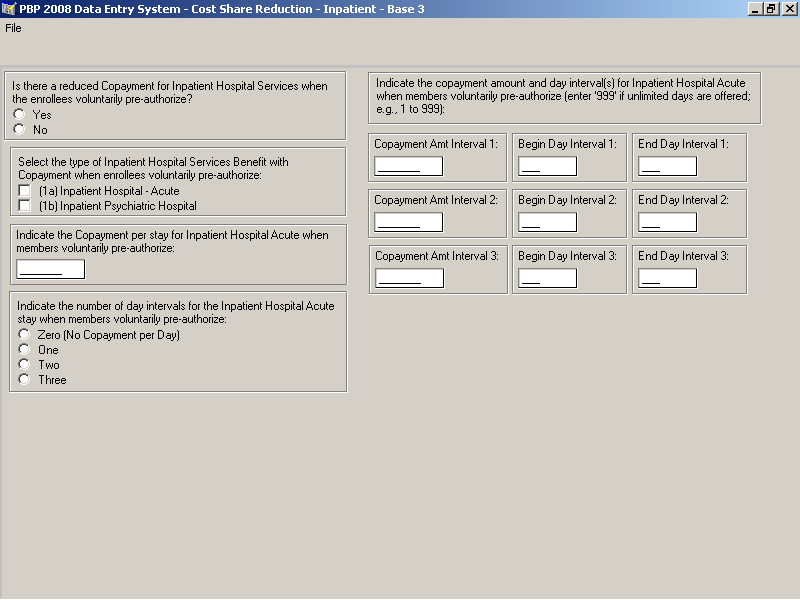The height and width of the screenshot is (600, 800).
Task: Click Copayment Amt Interval 1 field
Action: click(409, 166)
